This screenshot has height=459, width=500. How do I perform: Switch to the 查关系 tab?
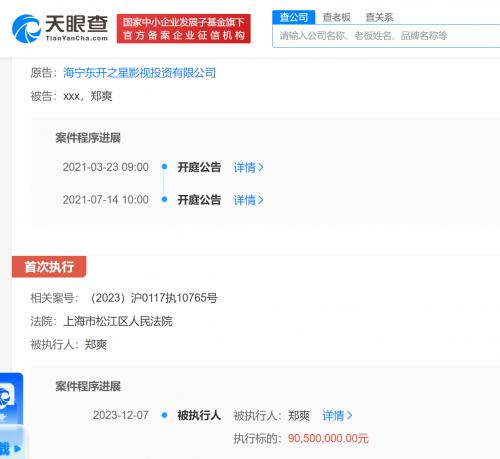coord(379,17)
